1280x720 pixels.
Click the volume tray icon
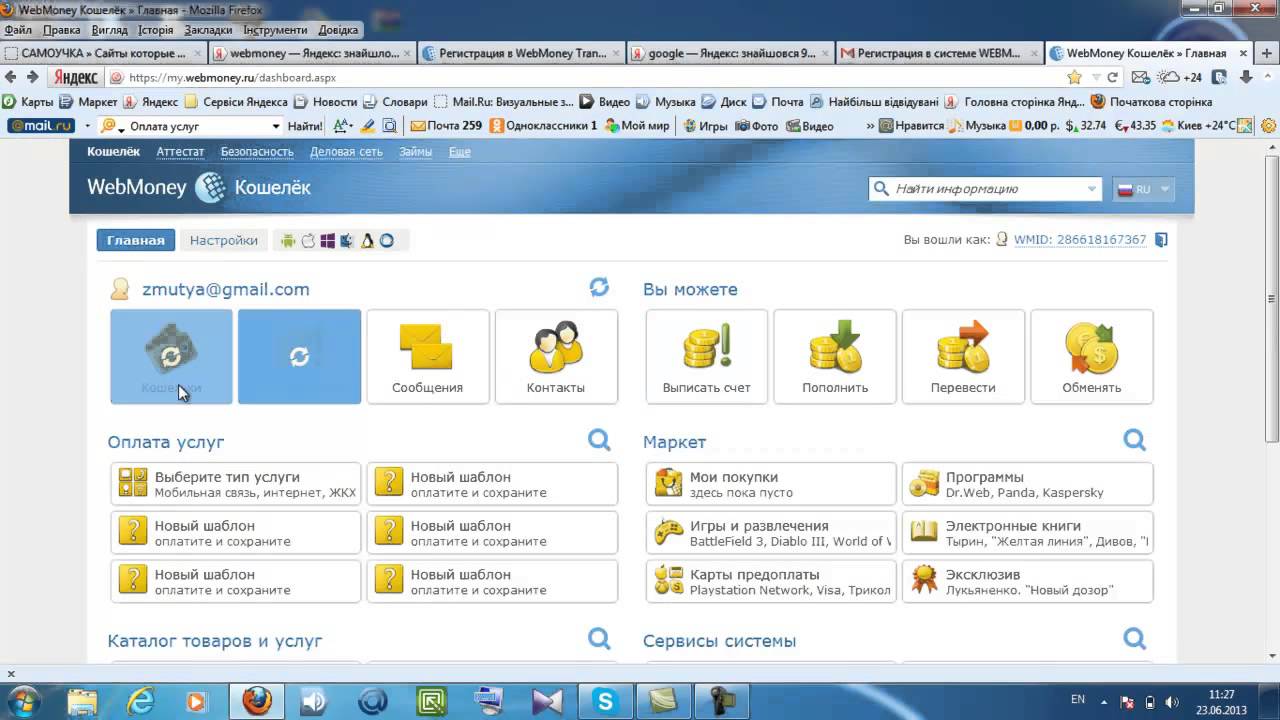point(1171,701)
